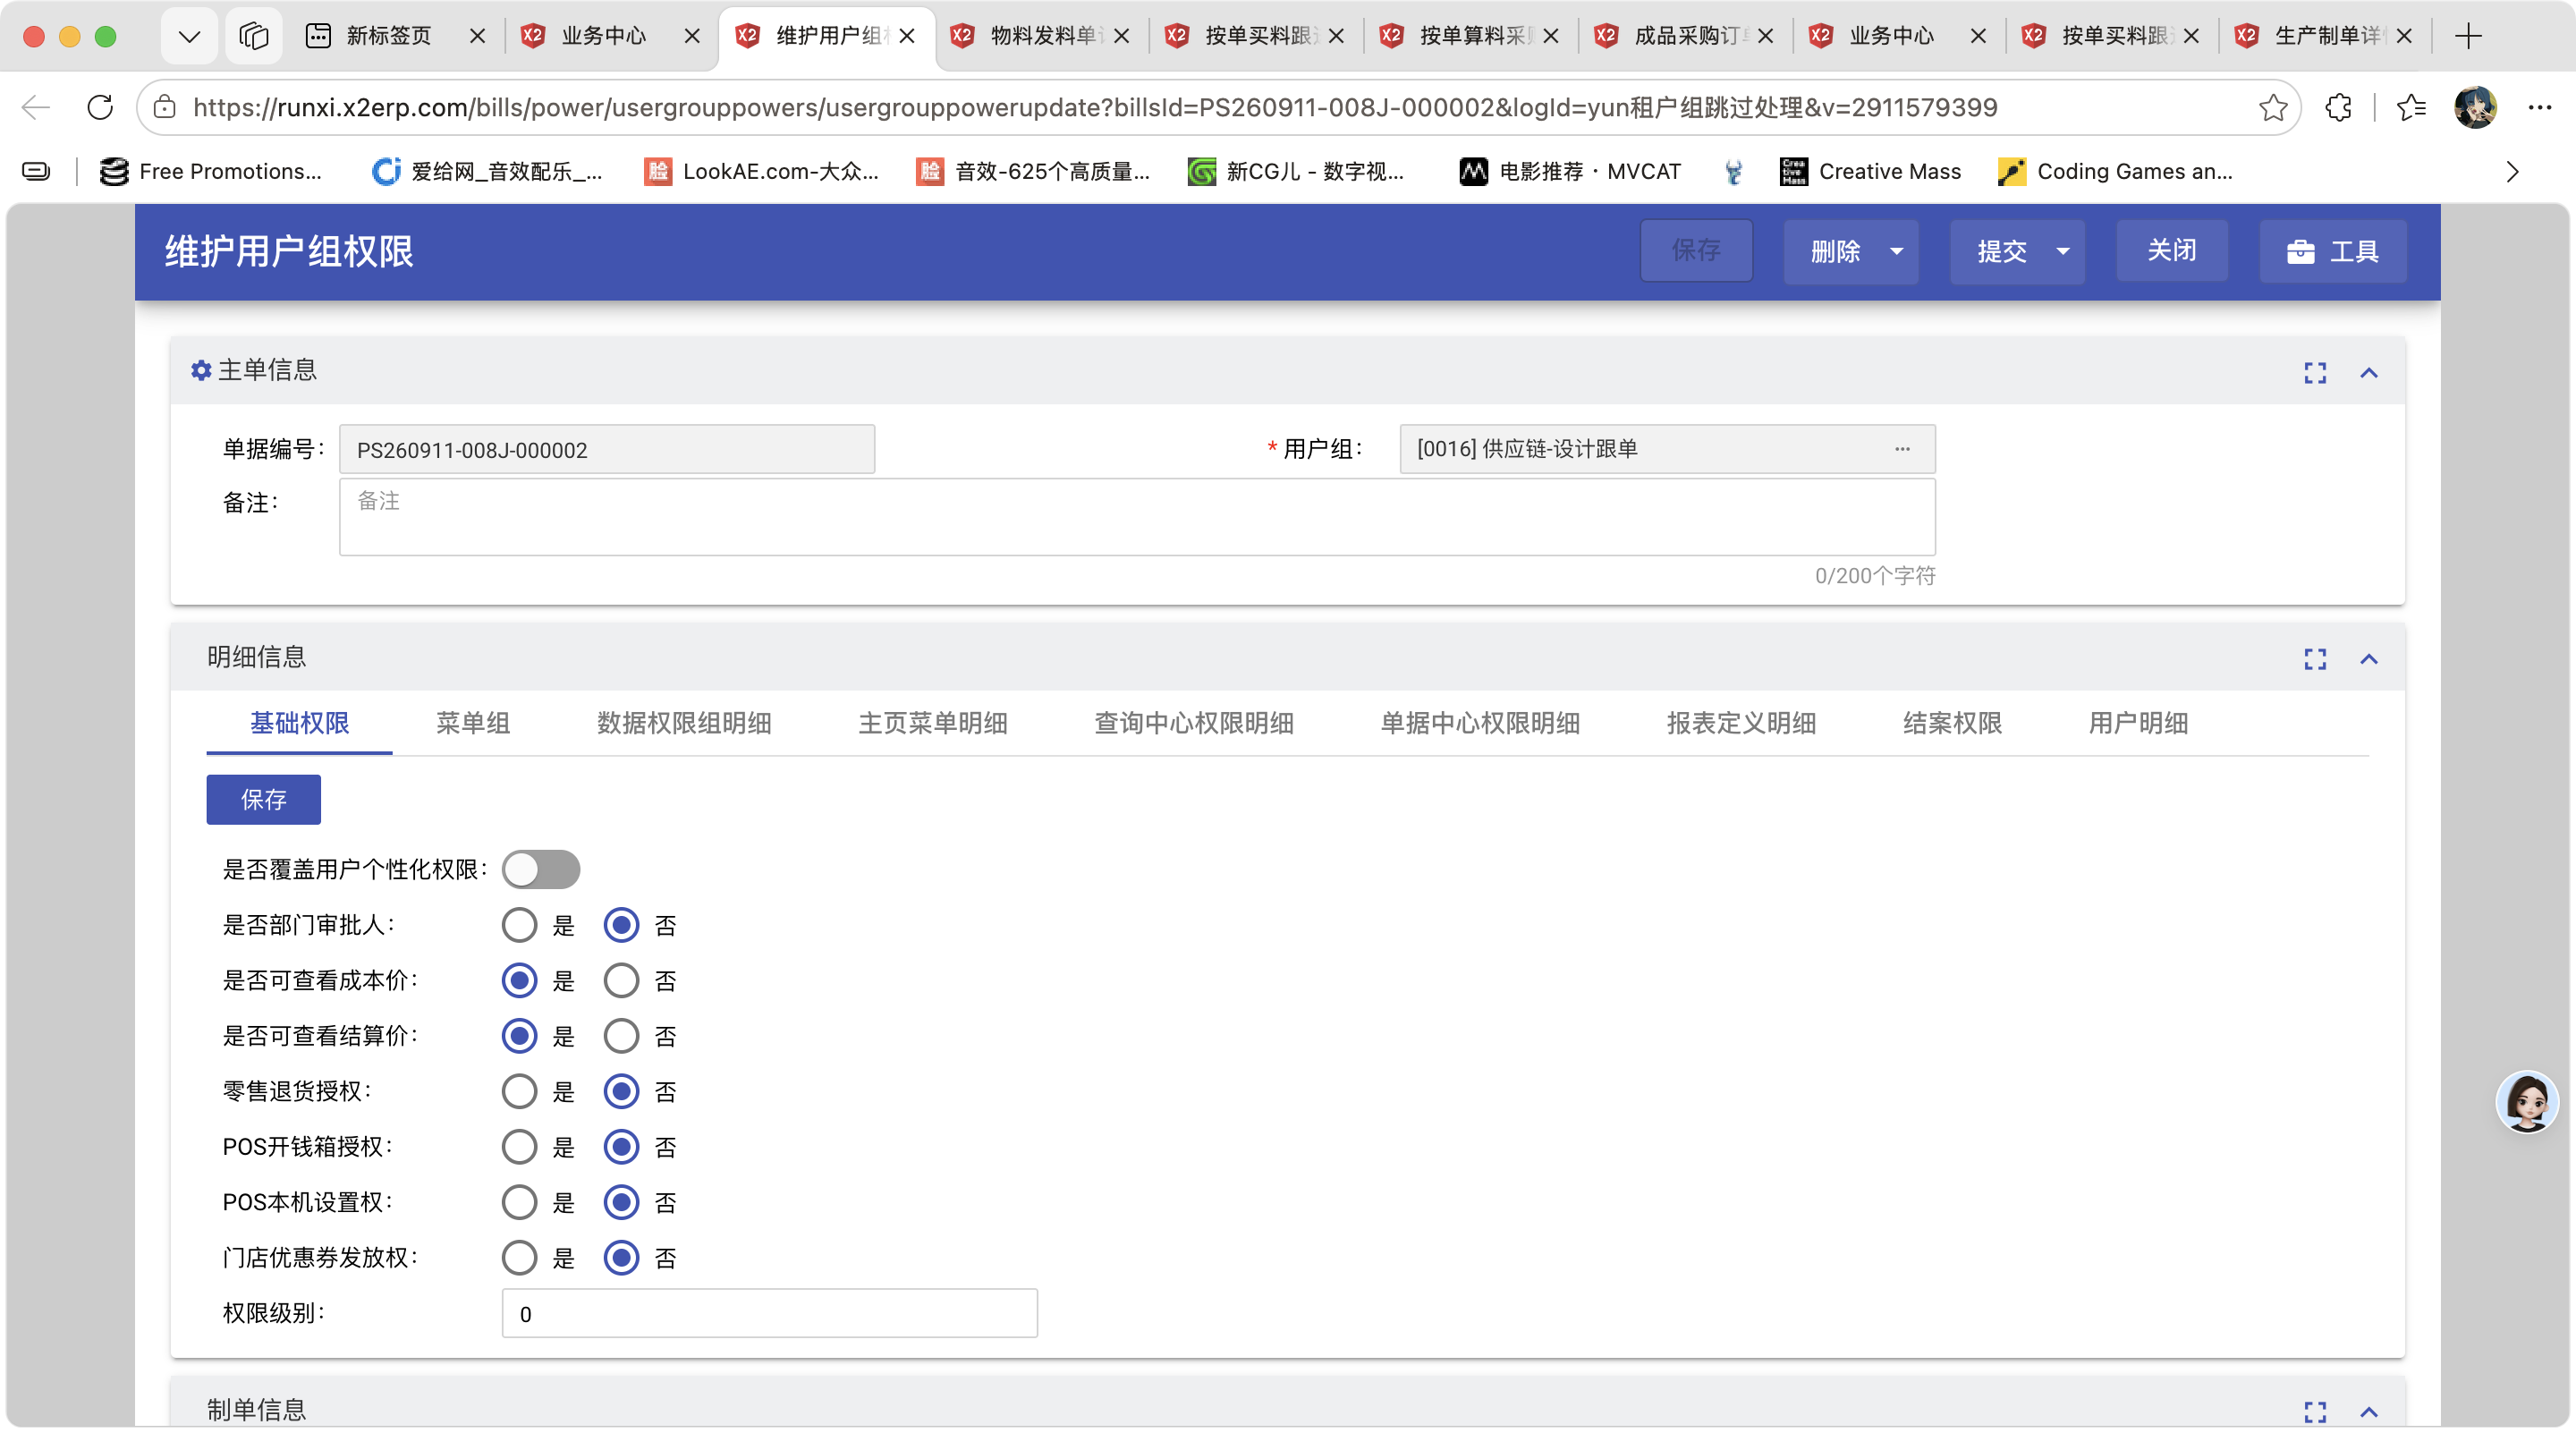Collapse the 主单信息 section

pos(2368,373)
